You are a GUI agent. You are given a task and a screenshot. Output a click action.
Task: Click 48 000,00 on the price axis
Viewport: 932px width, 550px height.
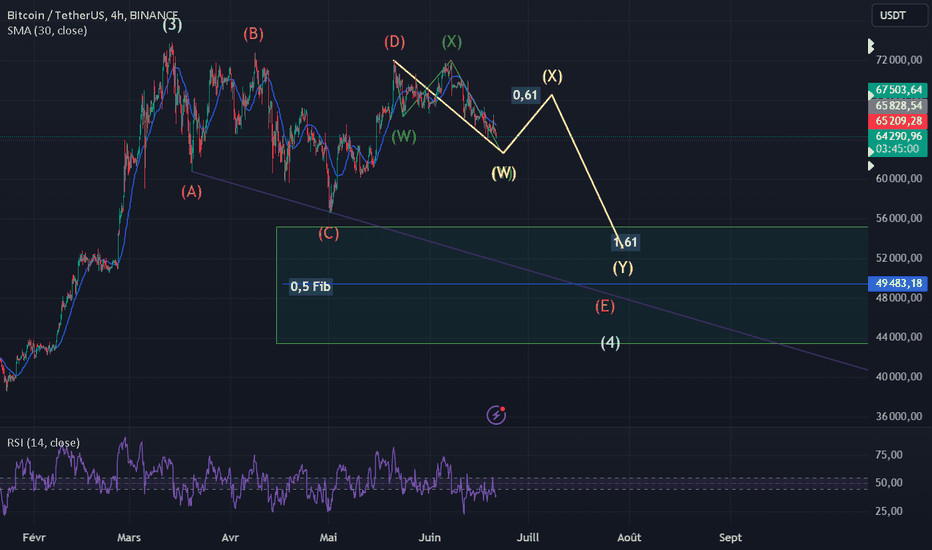899,297
